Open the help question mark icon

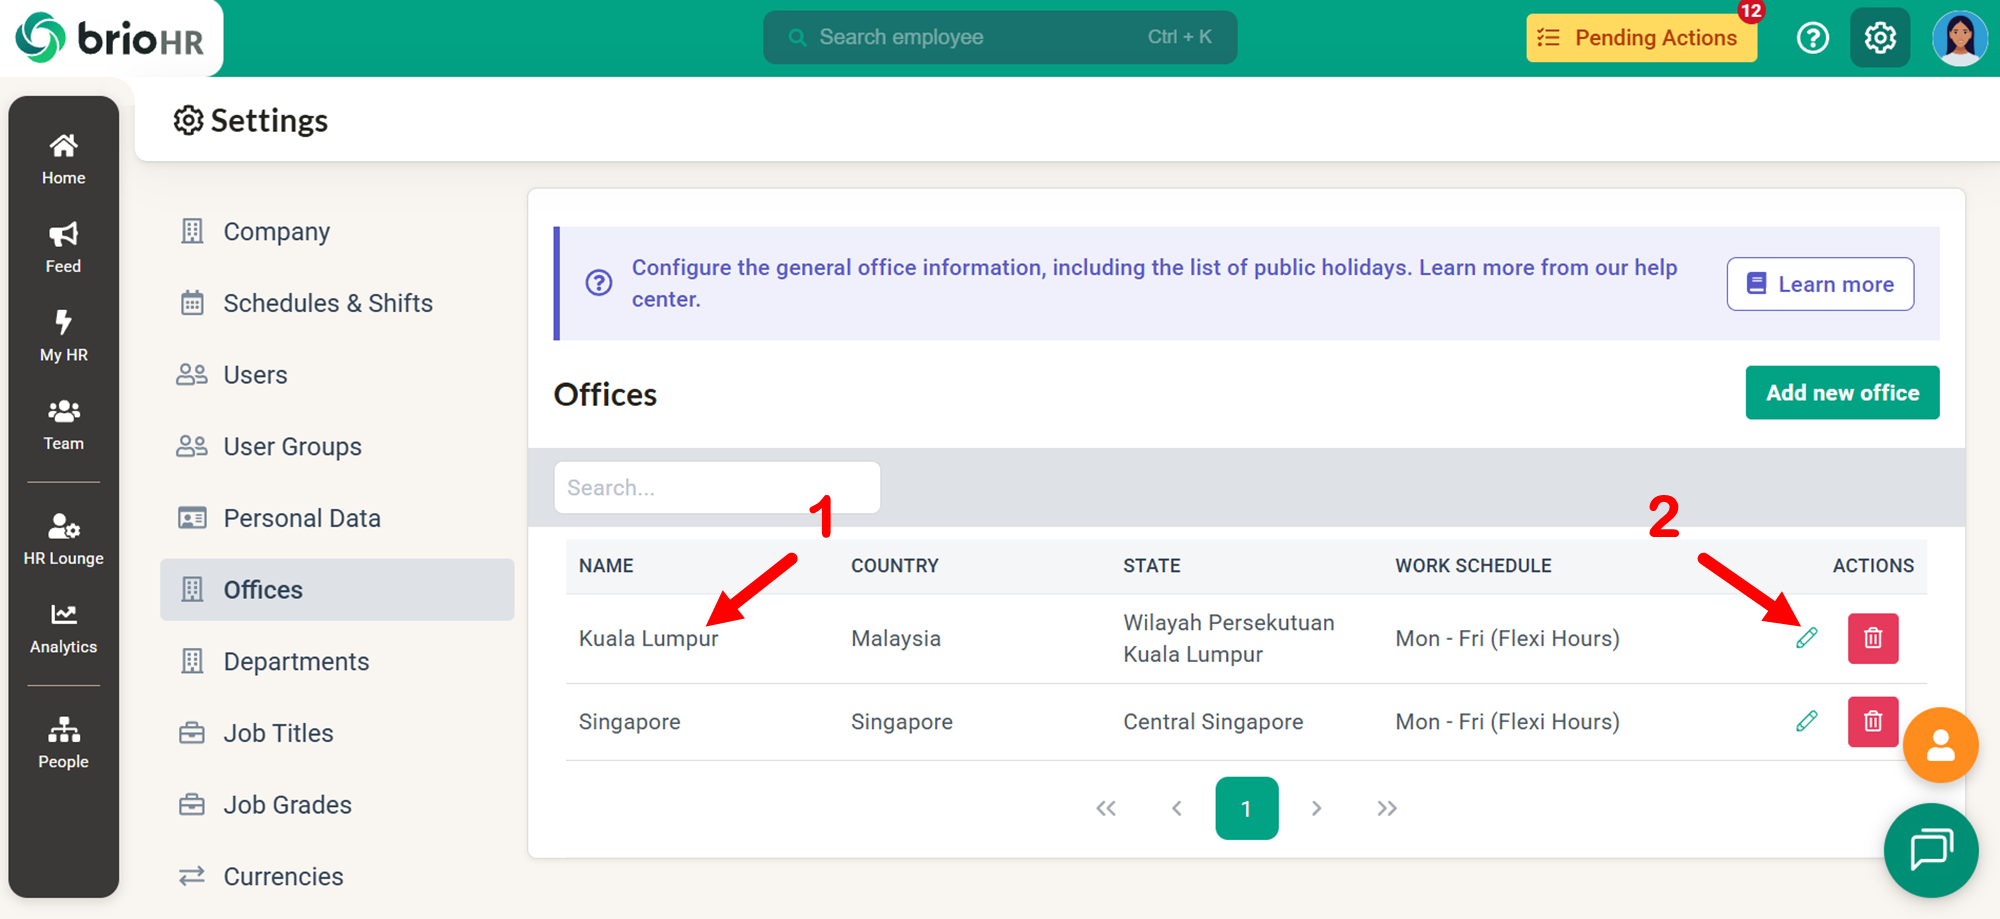(1812, 38)
